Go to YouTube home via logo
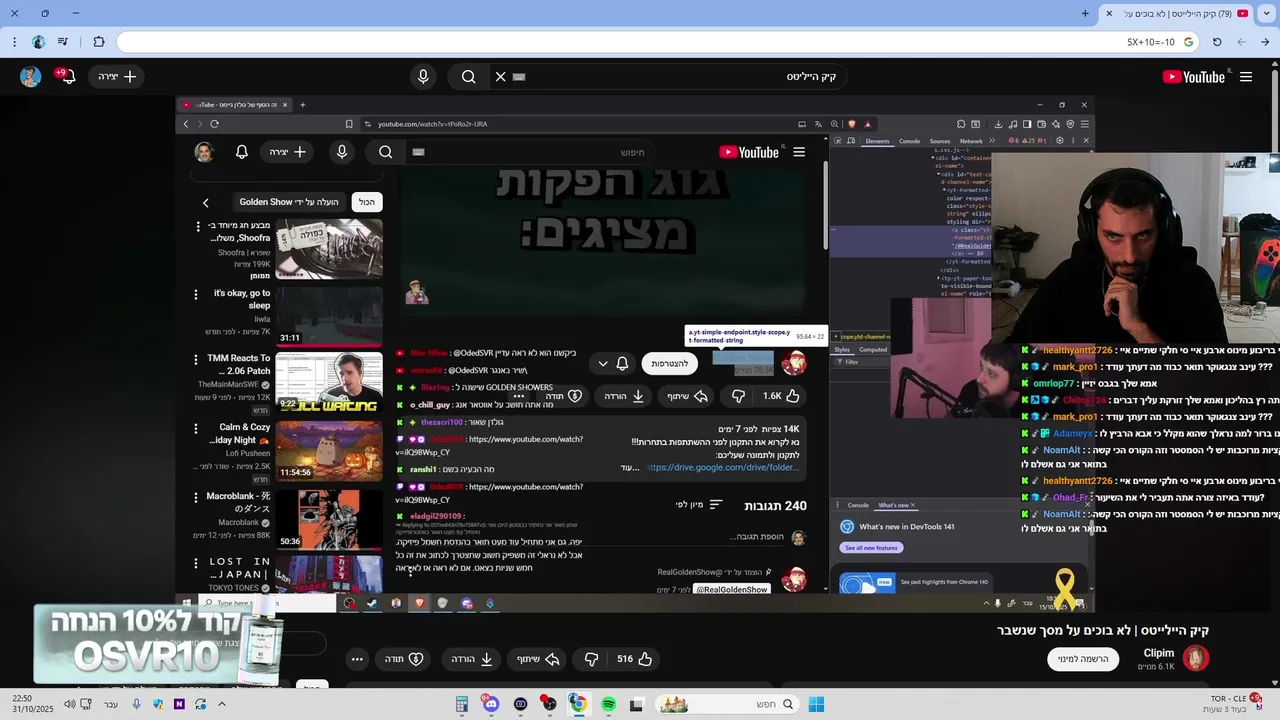The width and height of the screenshot is (1280, 720). click(x=1194, y=77)
